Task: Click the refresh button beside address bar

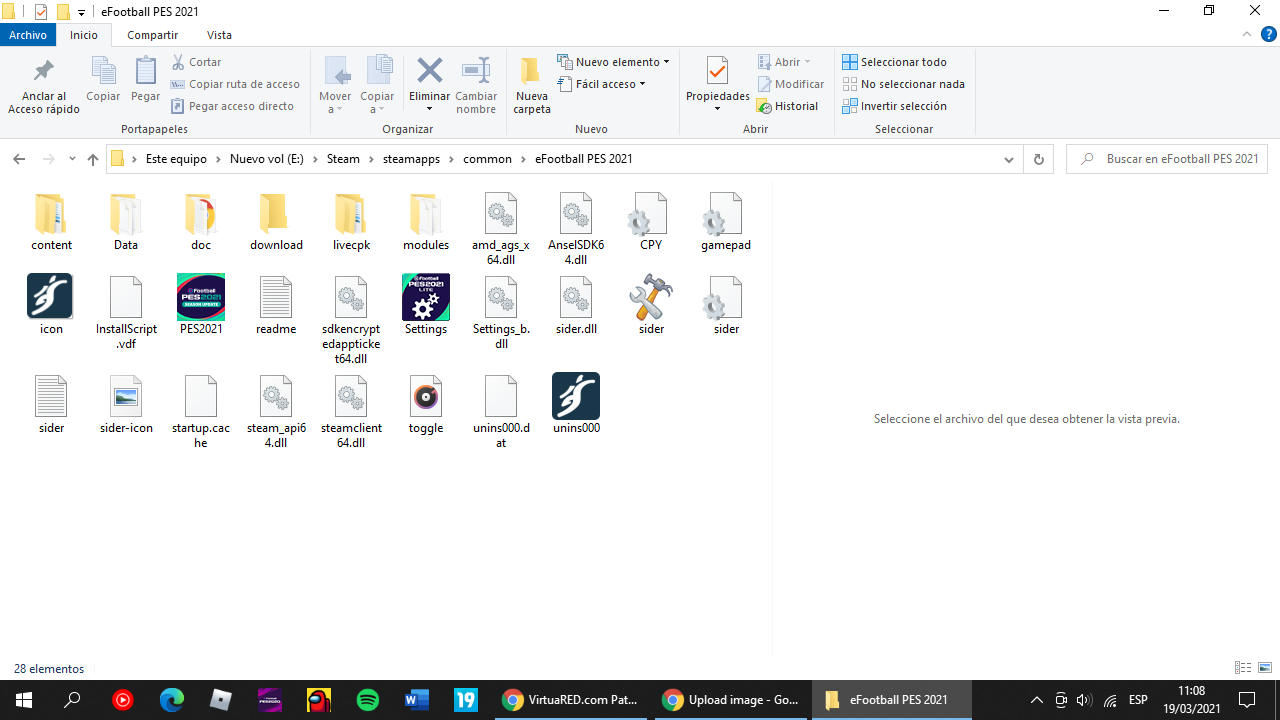Action: (x=1038, y=159)
